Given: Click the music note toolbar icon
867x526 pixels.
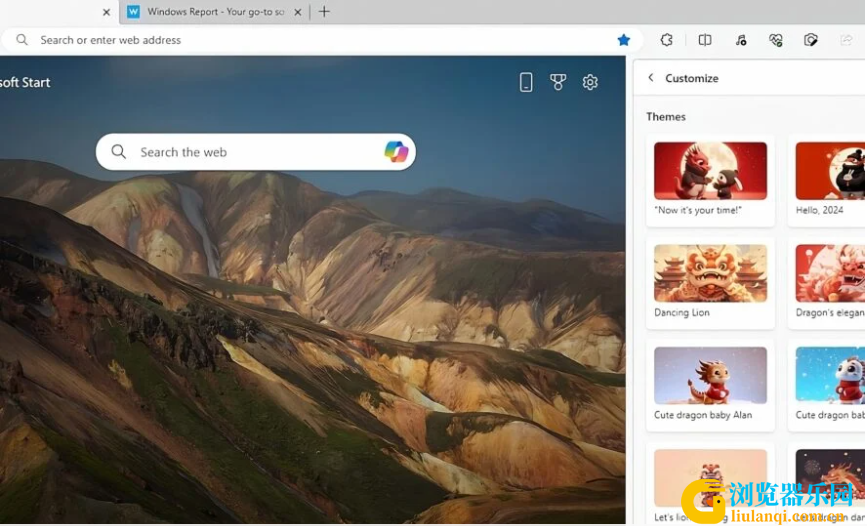Looking at the screenshot, I should click(x=740, y=40).
